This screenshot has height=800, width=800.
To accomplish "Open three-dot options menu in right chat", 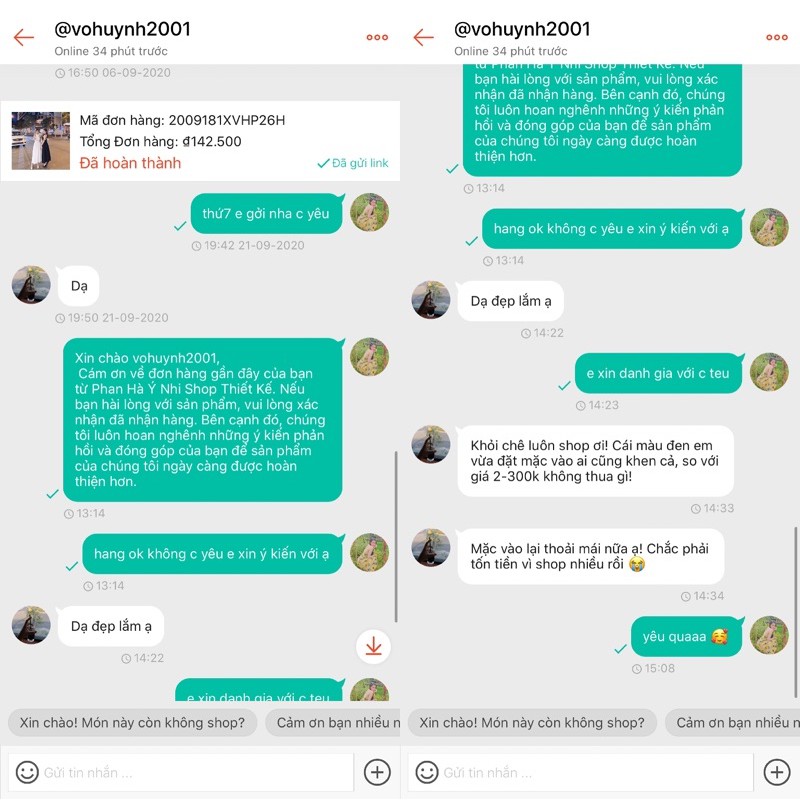I will tap(777, 37).
